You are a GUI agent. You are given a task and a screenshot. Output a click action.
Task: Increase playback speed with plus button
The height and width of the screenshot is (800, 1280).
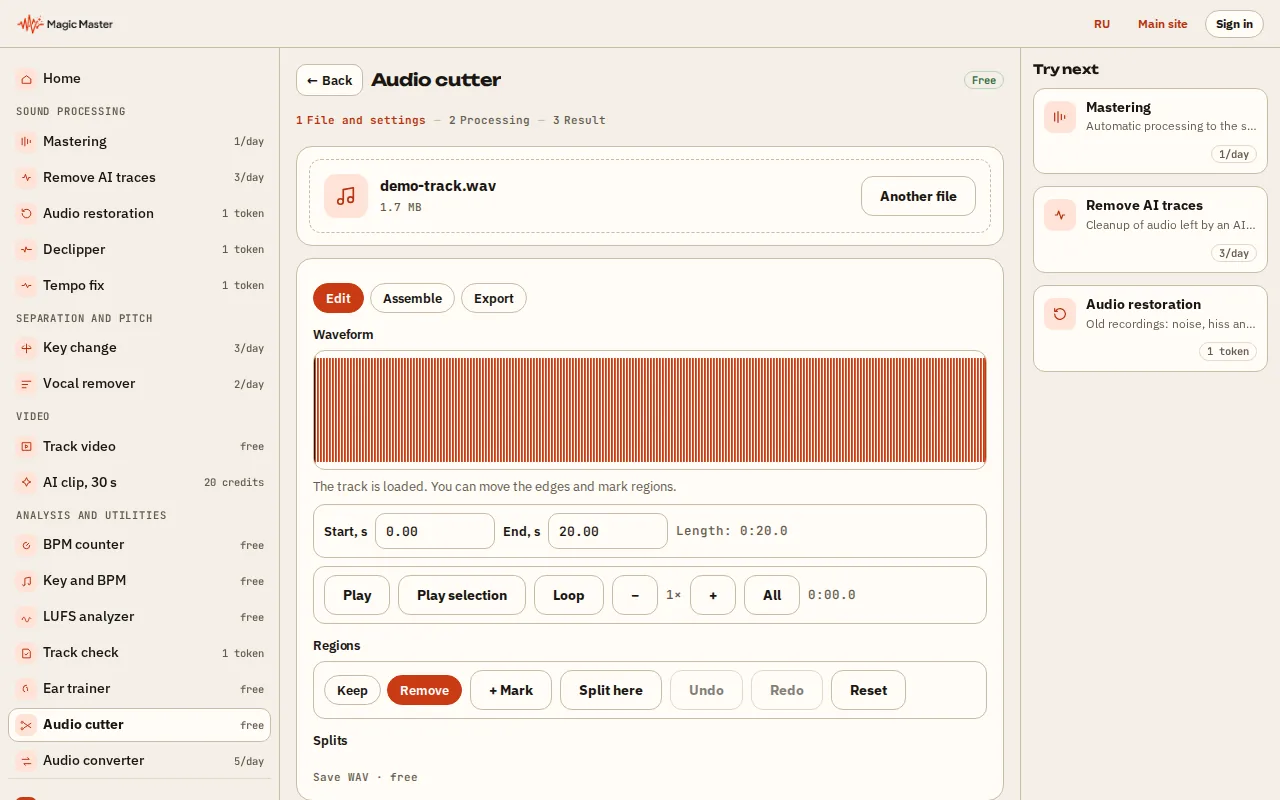(713, 595)
